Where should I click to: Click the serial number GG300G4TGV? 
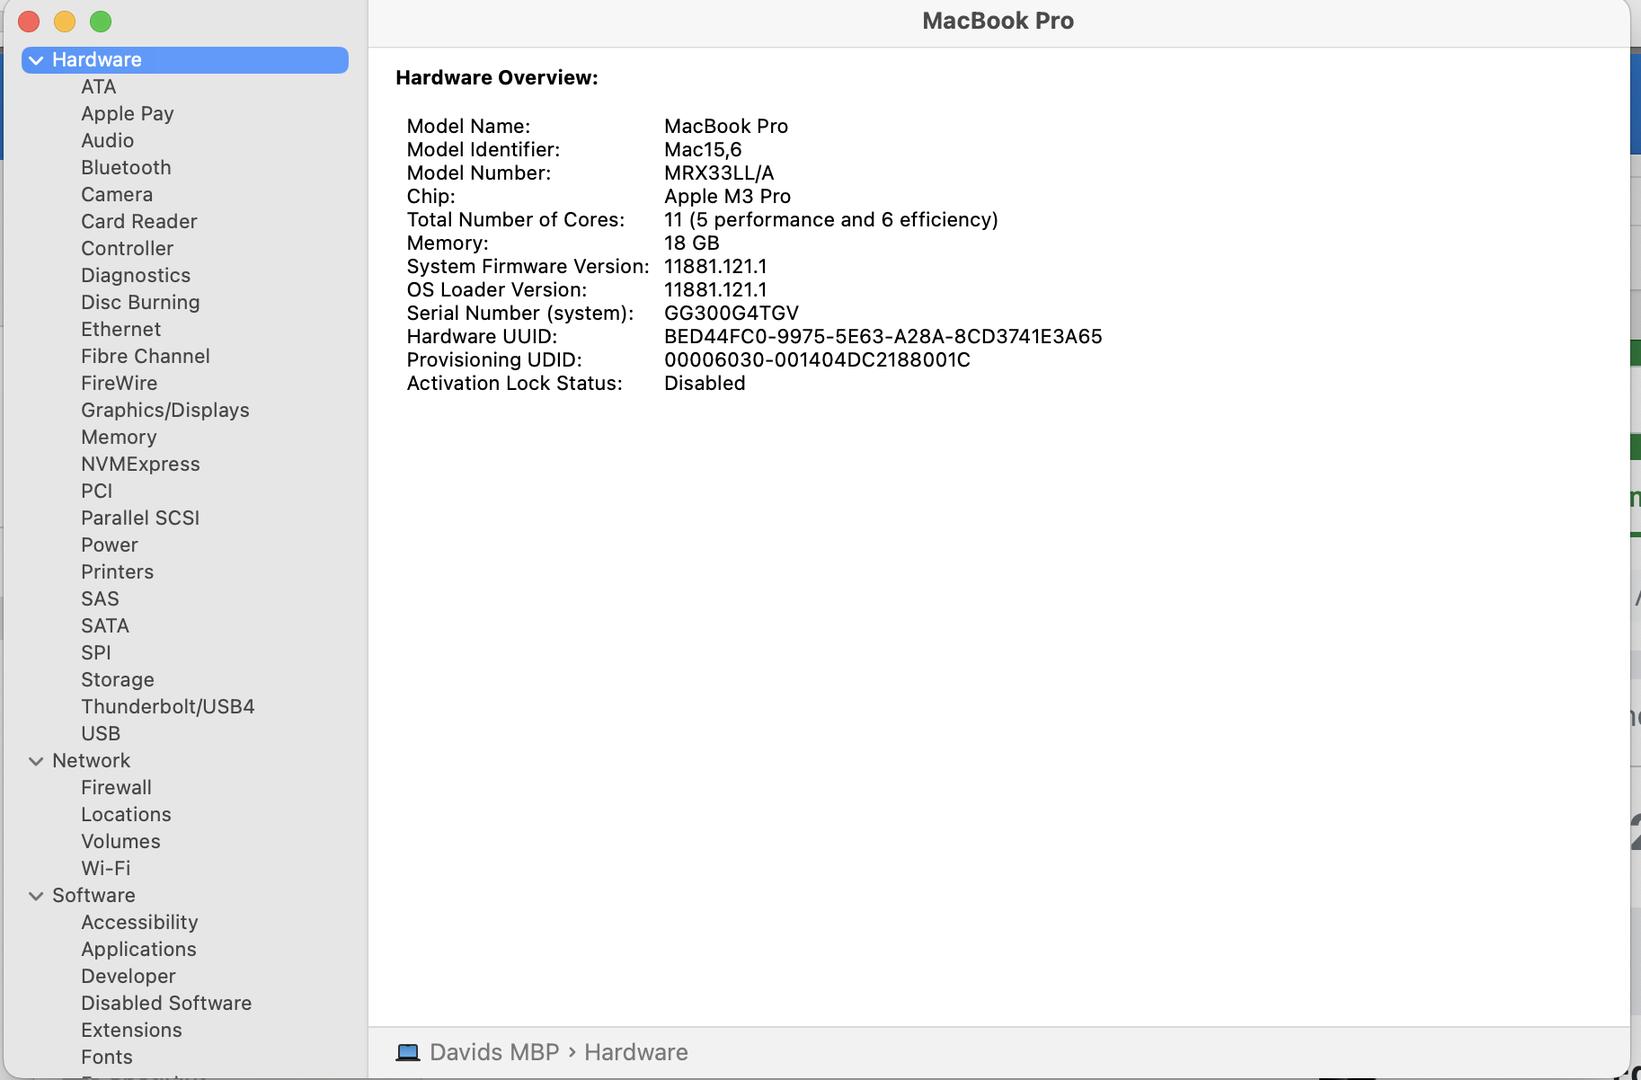click(x=731, y=314)
